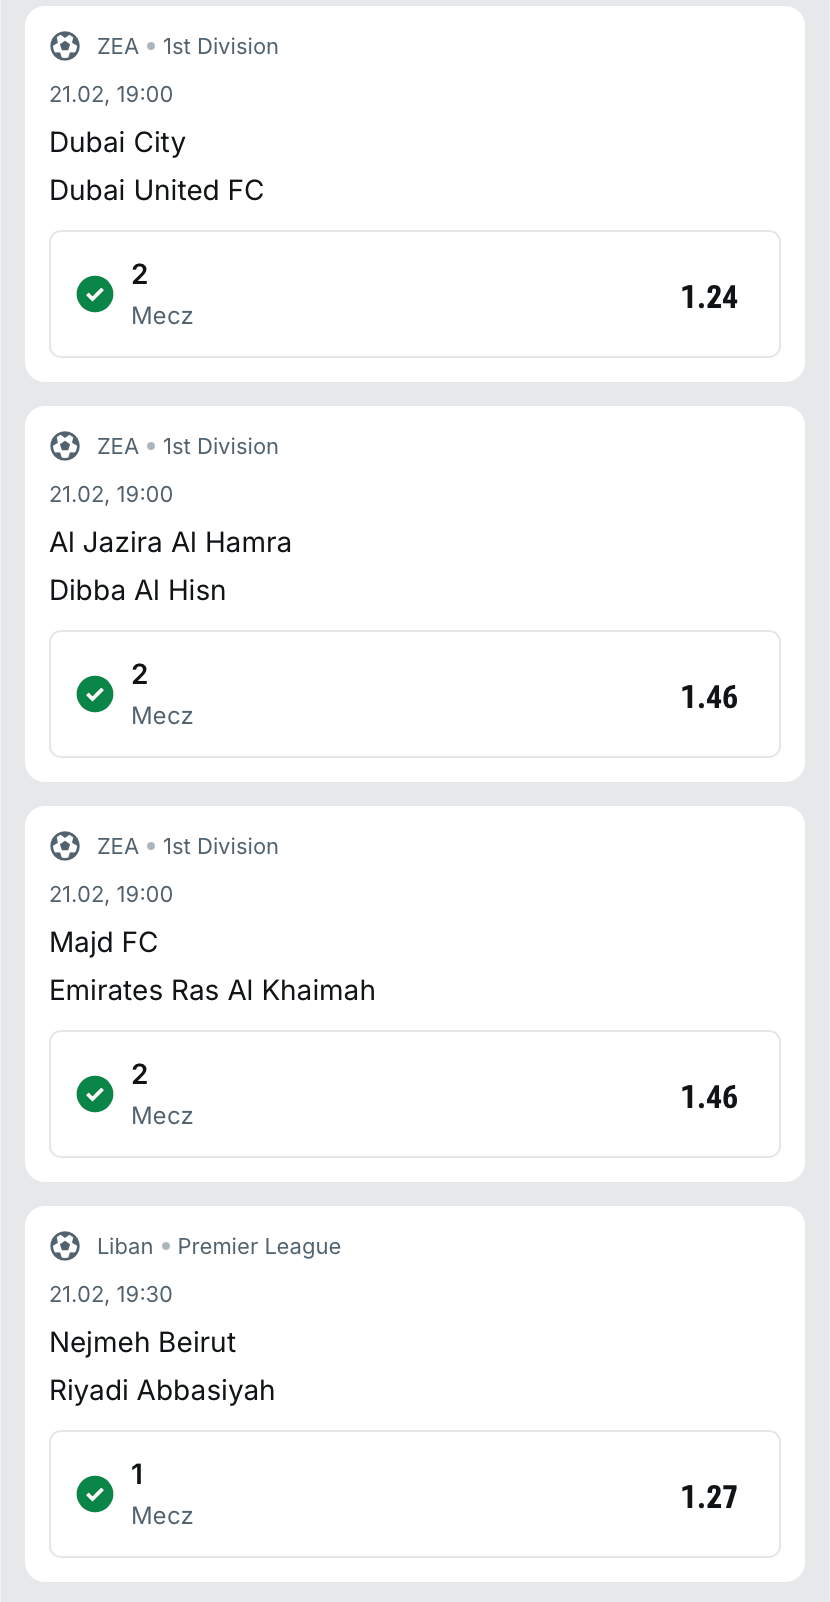Viewport: 830px width, 1602px height.
Task: Click soccer ball icon for Nejmeh Beirut match
Action: click(x=65, y=1246)
